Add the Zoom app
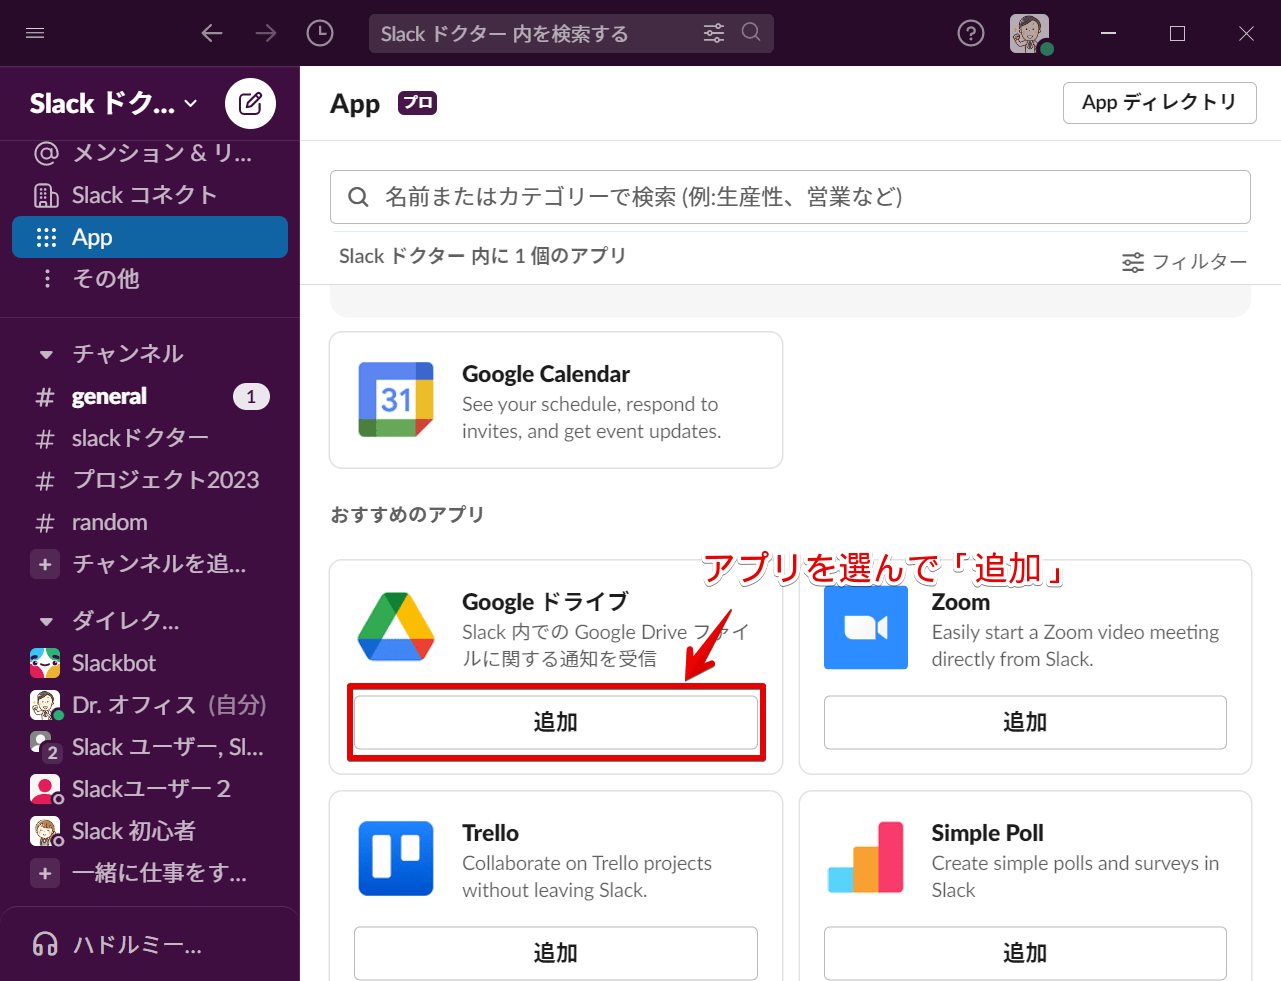 click(1025, 722)
